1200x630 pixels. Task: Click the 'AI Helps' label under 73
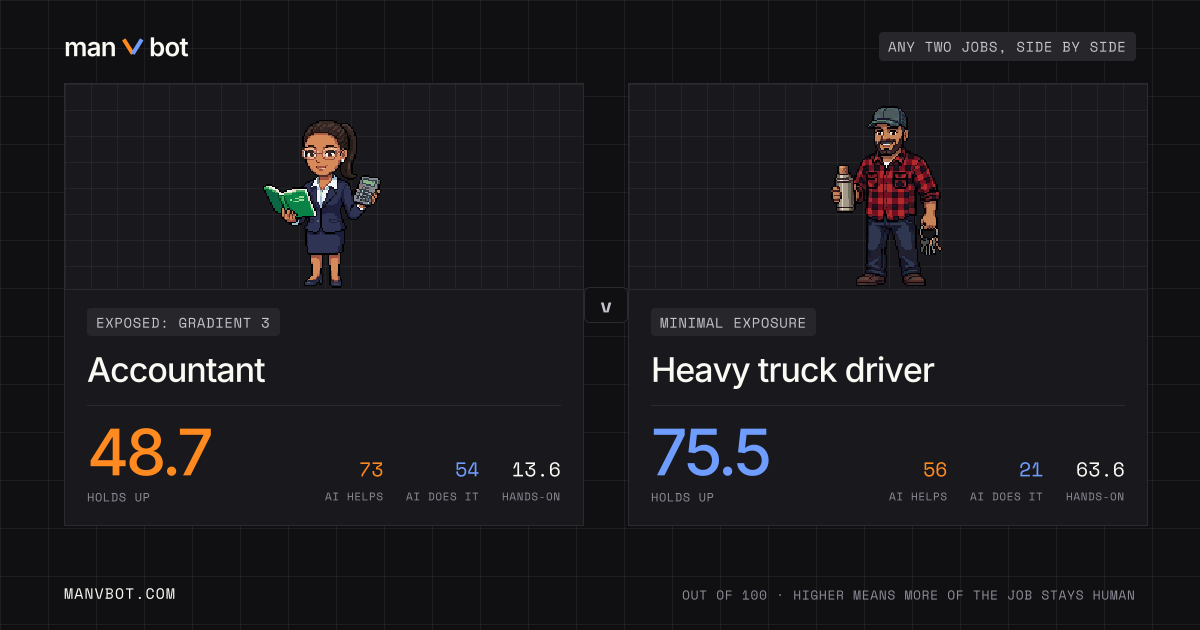click(x=354, y=497)
